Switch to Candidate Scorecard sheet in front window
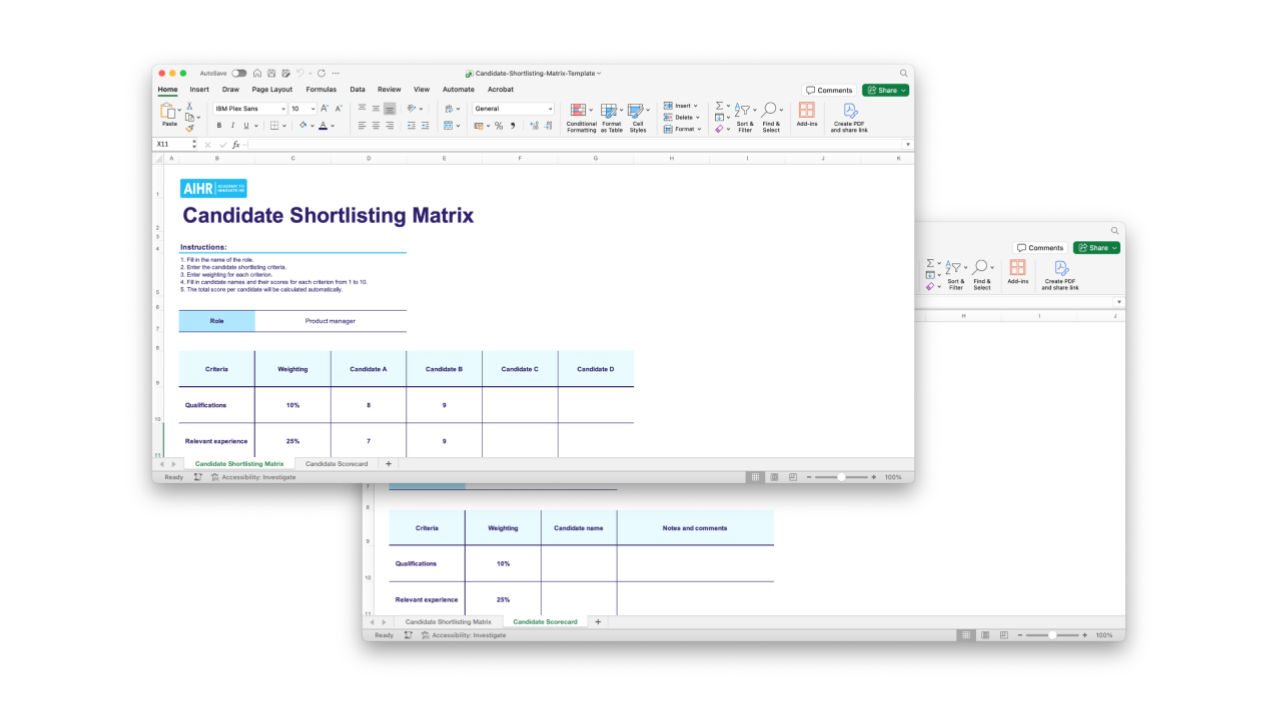This screenshot has width=1280, height=720. click(x=336, y=464)
